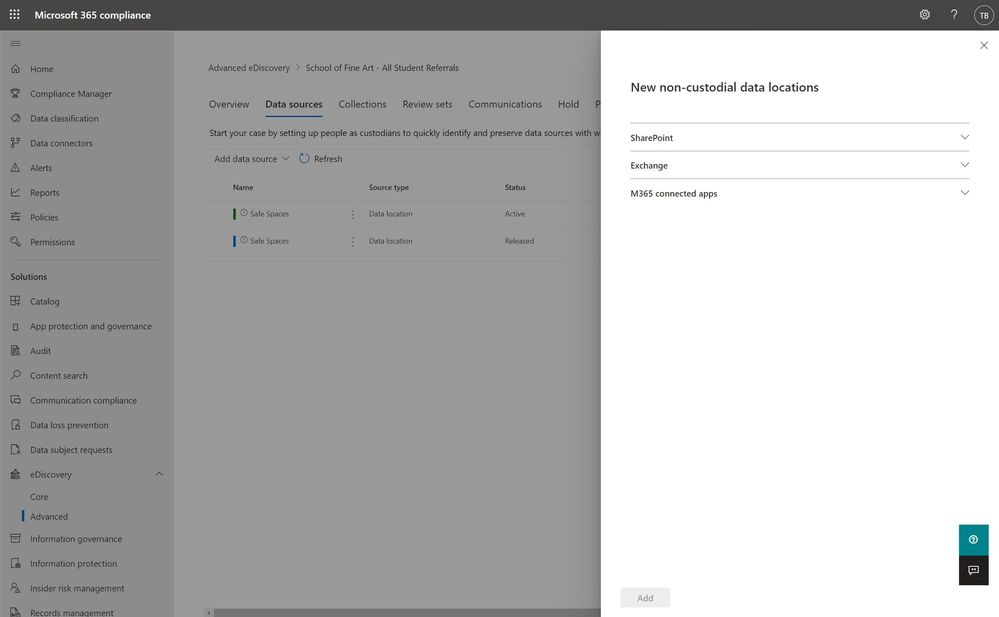The width and height of the screenshot is (999, 617).
Task: Open School of Fine Art breadcrumb
Action: 382,68
